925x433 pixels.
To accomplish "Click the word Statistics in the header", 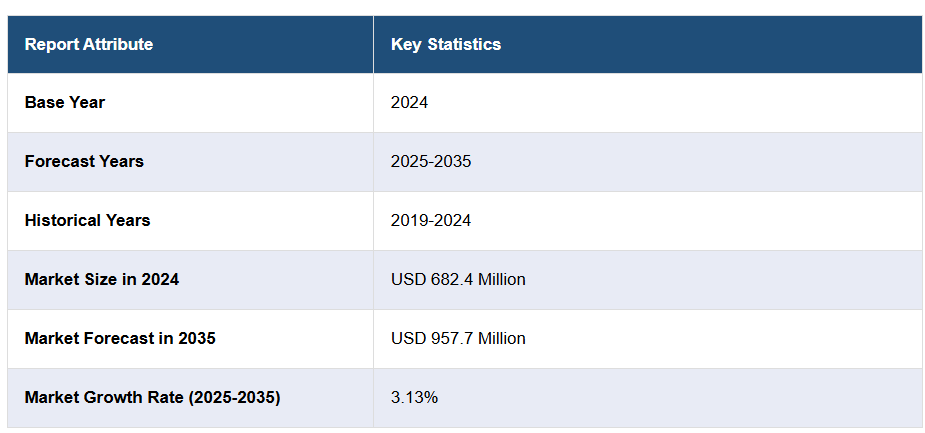I will coord(464,44).
